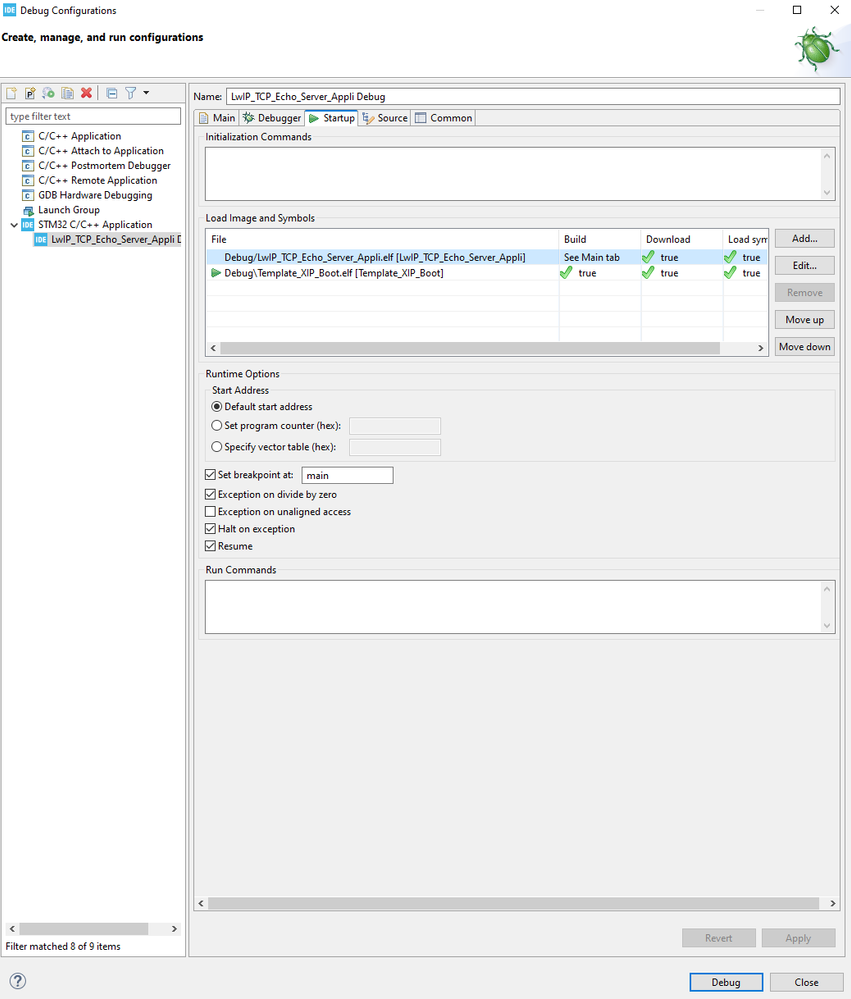Click the Close button
The width and height of the screenshot is (851, 999).
pyautogui.click(x=806, y=982)
